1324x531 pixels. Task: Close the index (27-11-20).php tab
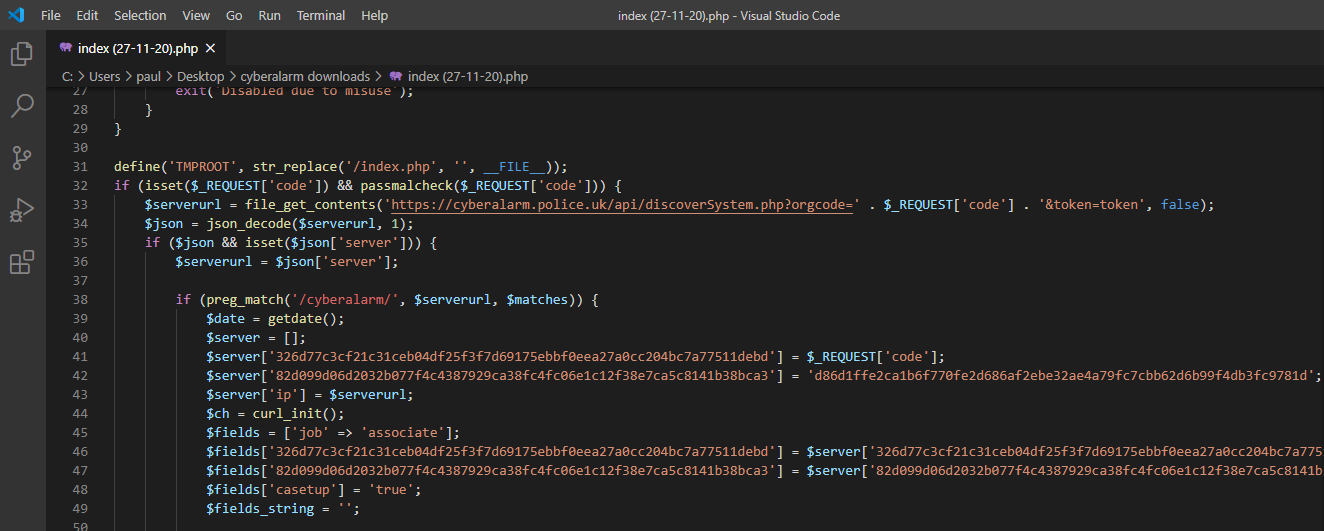(x=210, y=48)
